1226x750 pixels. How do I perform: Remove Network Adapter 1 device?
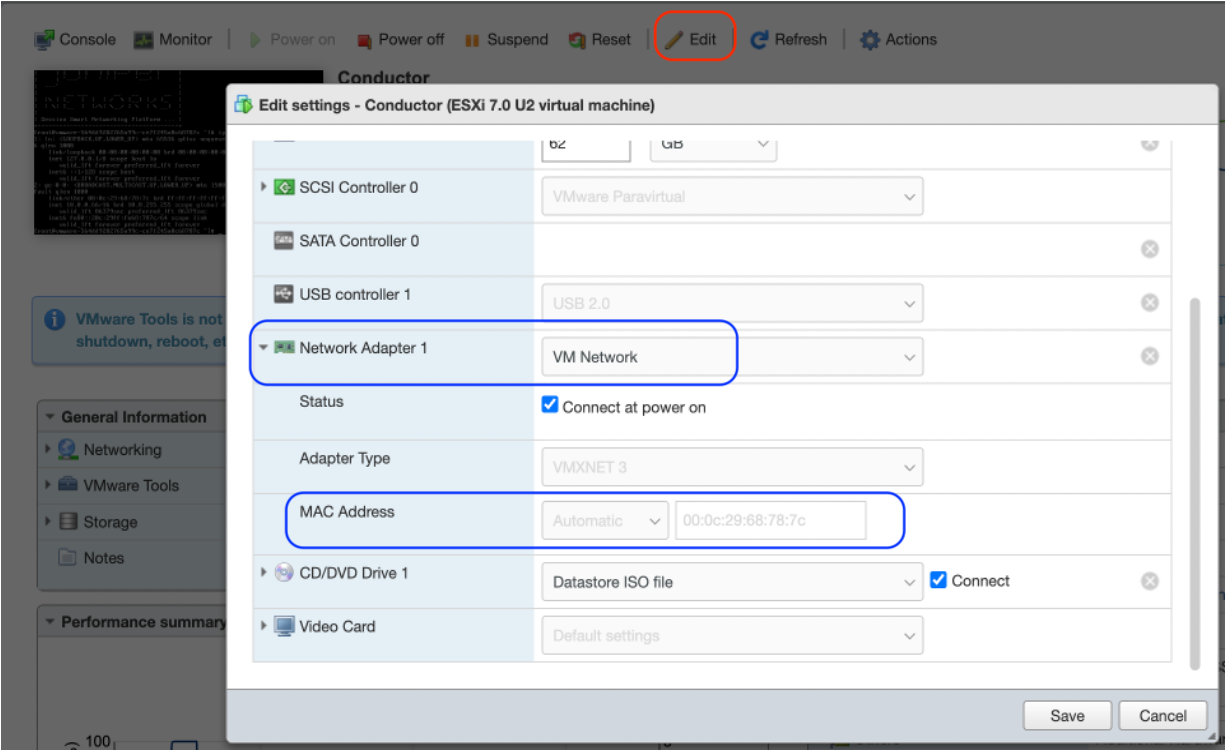pos(1150,356)
